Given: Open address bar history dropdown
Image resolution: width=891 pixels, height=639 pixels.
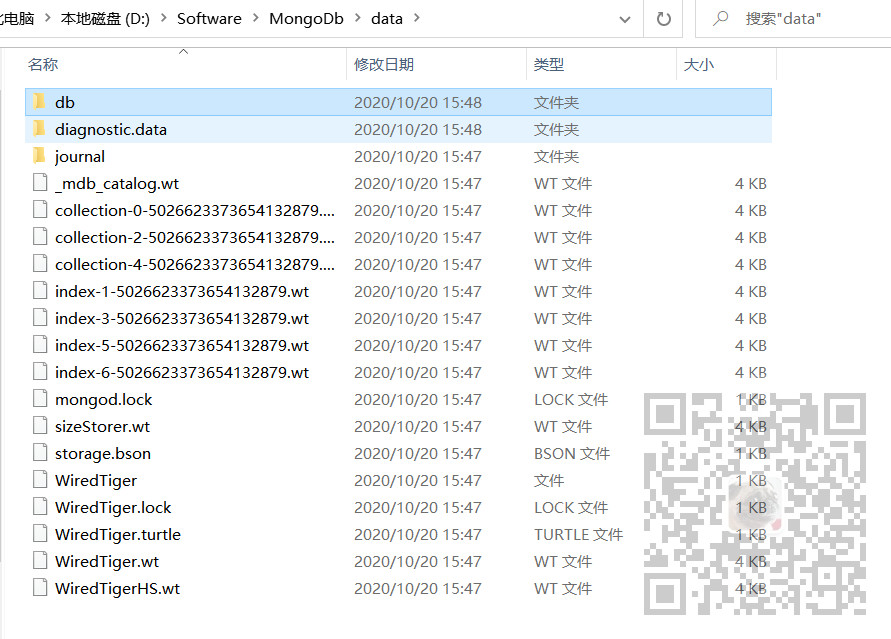Looking at the screenshot, I should [x=624, y=19].
